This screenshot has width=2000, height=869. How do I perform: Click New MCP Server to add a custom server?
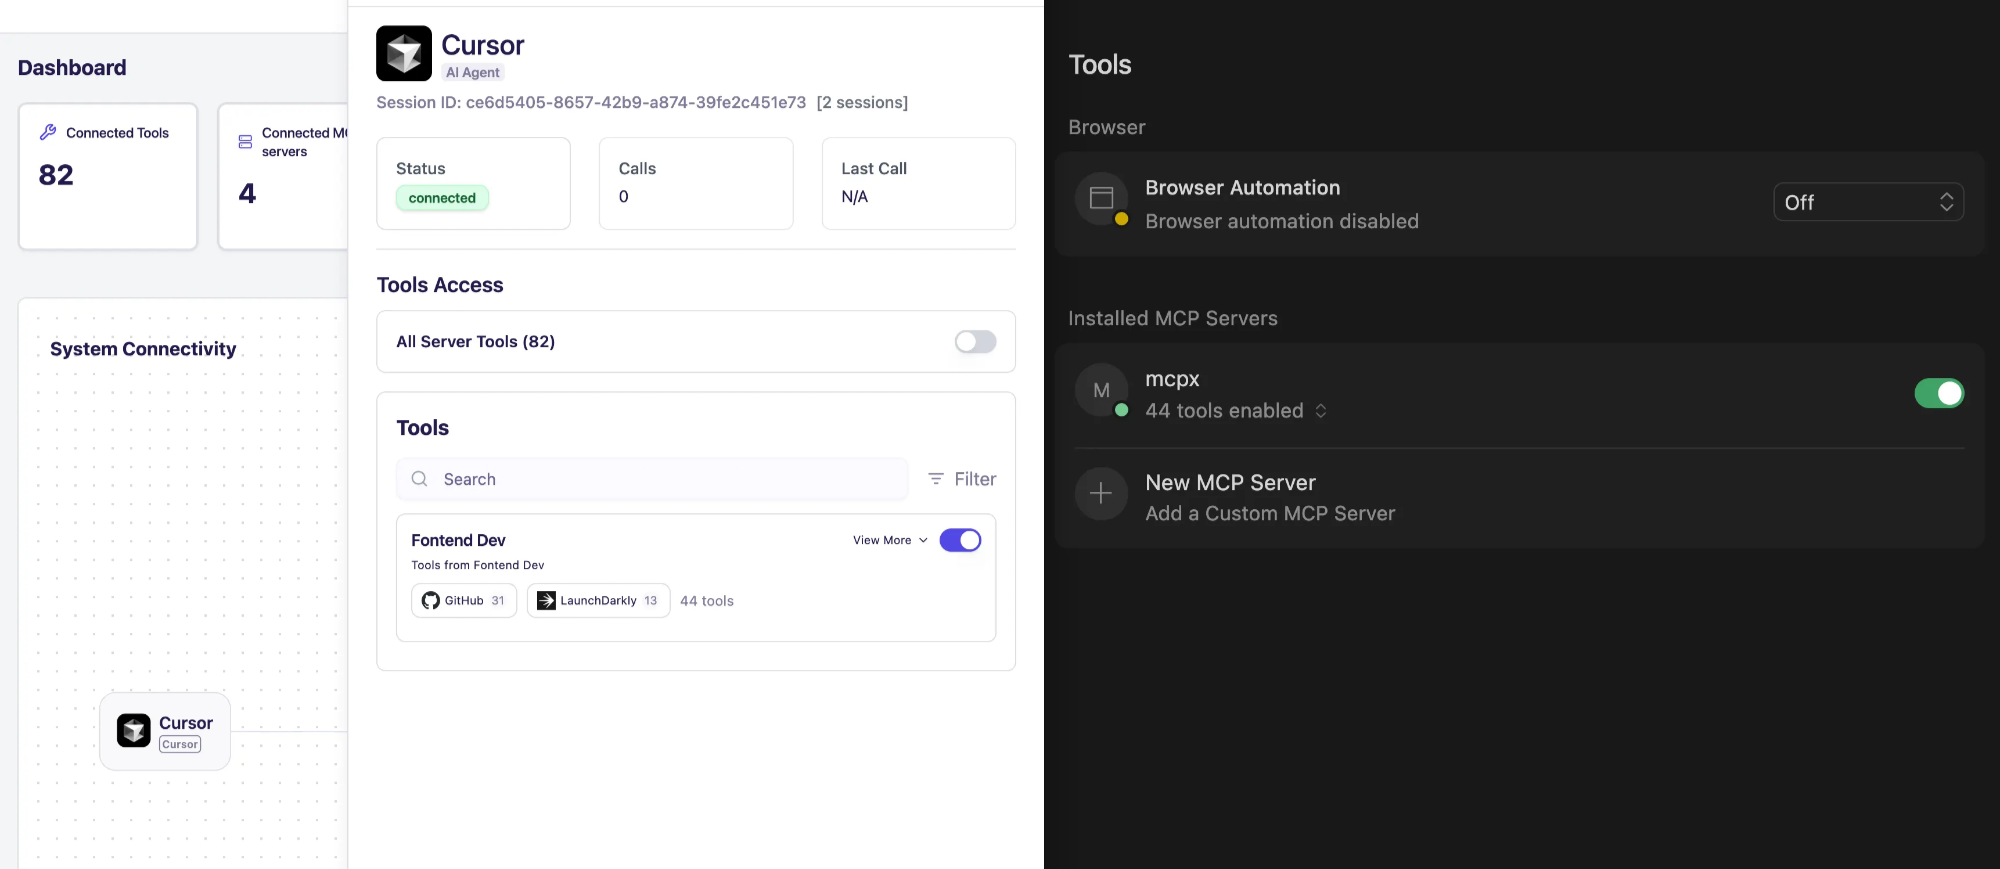coord(1519,497)
